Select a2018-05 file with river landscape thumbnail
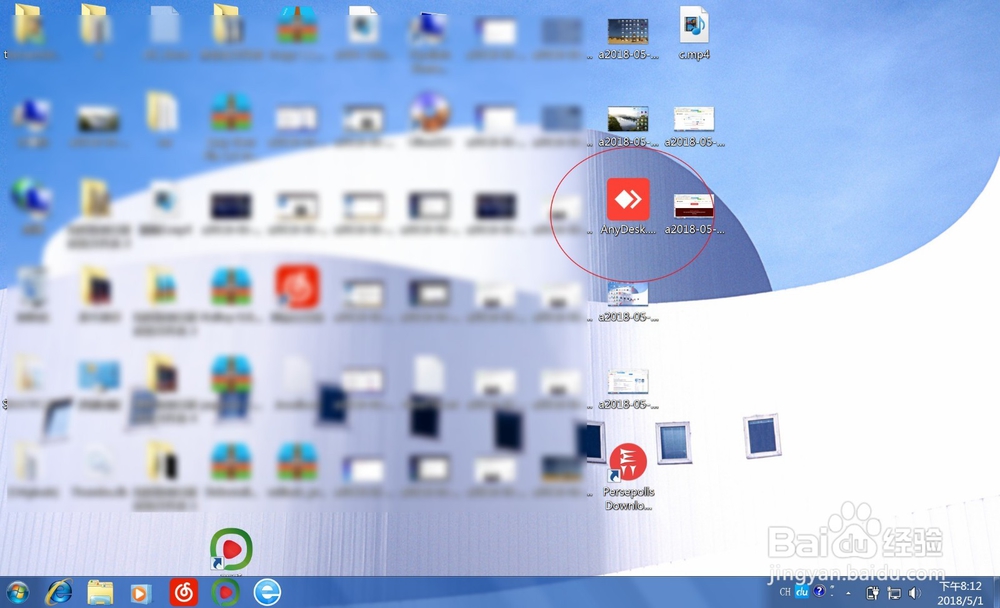Image resolution: width=1000 pixels, height=608 pixels. click(x=628, y=126)
